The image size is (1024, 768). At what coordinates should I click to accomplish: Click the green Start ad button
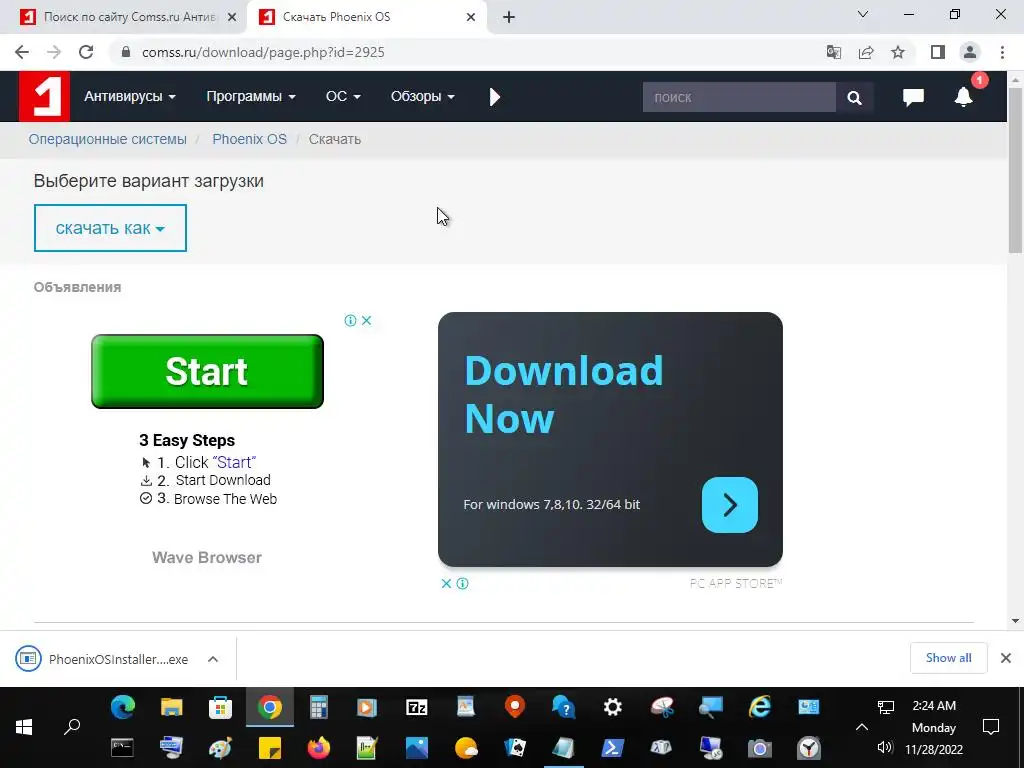pos(208,372)
